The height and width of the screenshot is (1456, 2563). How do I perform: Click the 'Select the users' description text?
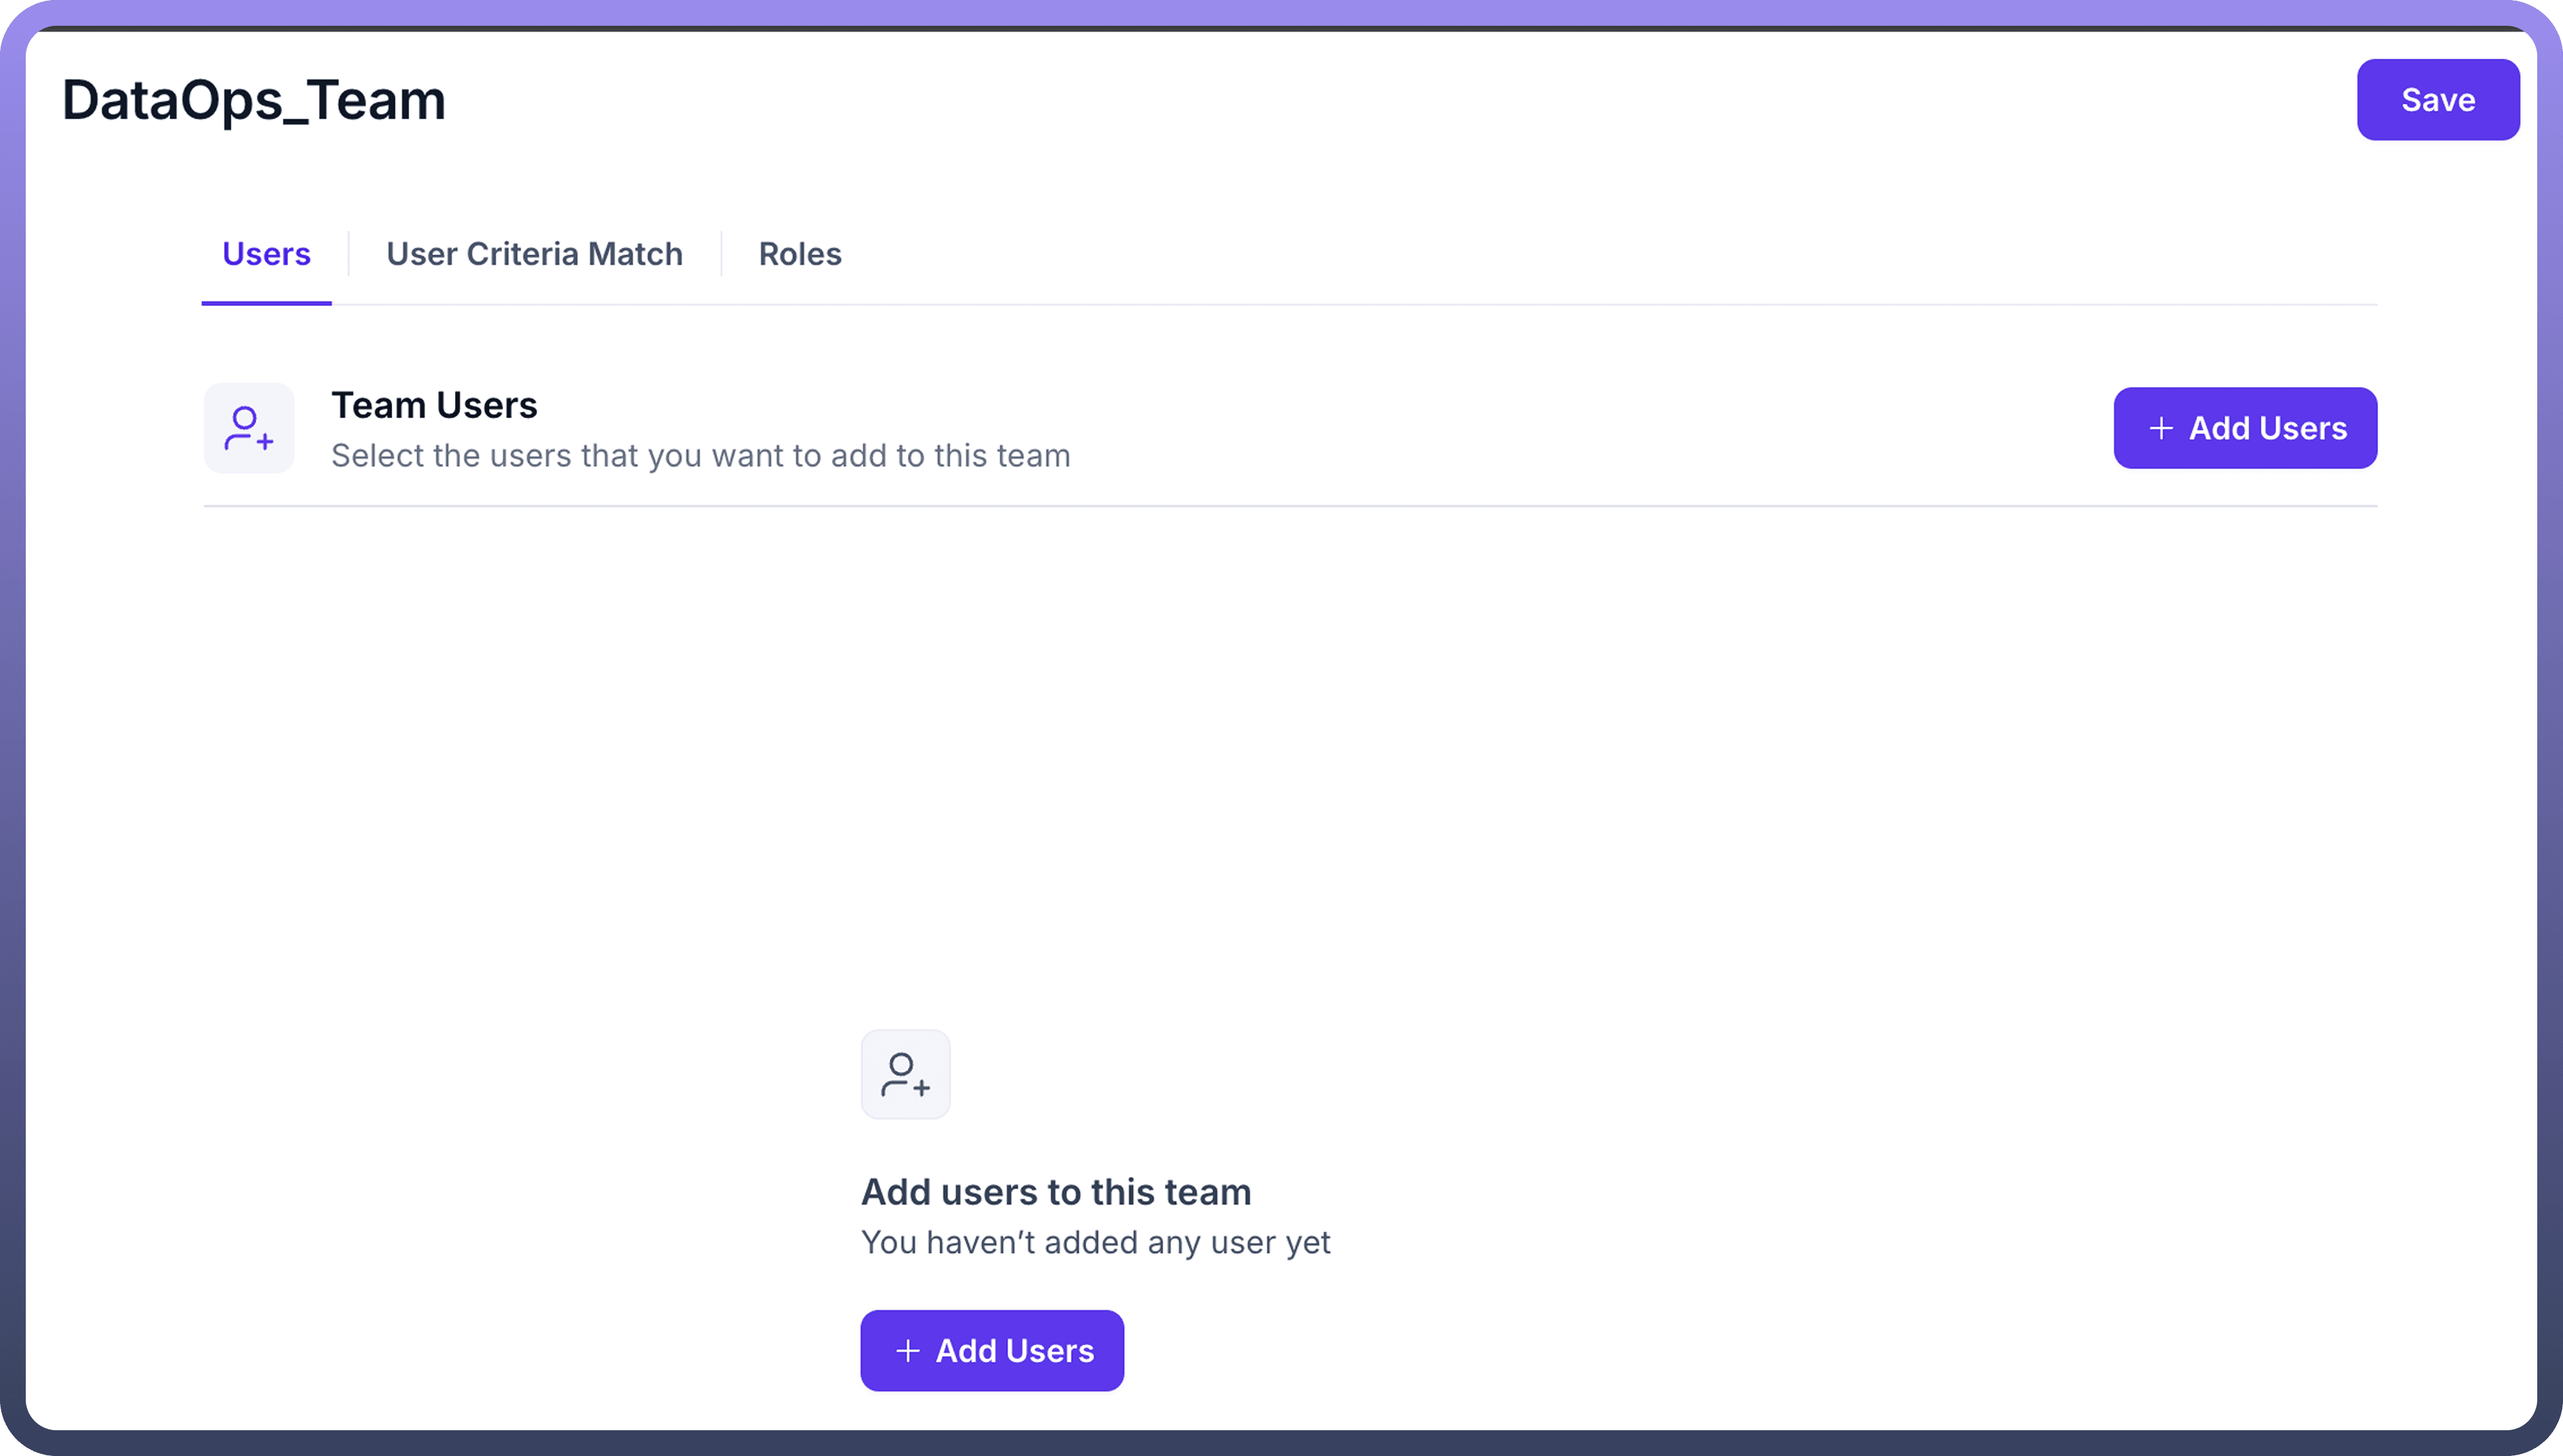pos(700,456)
